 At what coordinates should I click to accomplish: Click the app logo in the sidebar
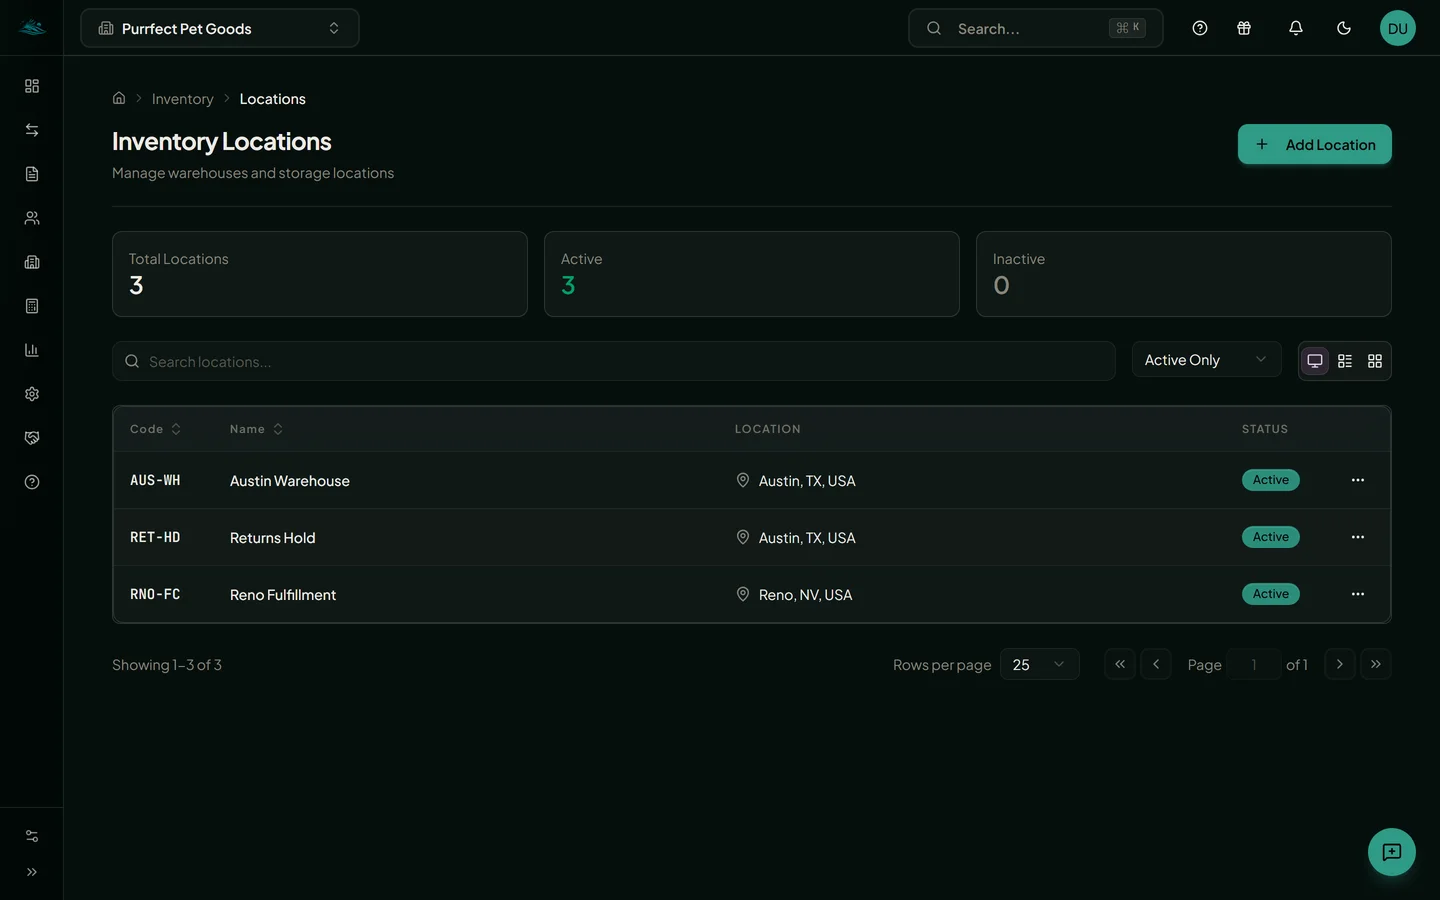32,28
